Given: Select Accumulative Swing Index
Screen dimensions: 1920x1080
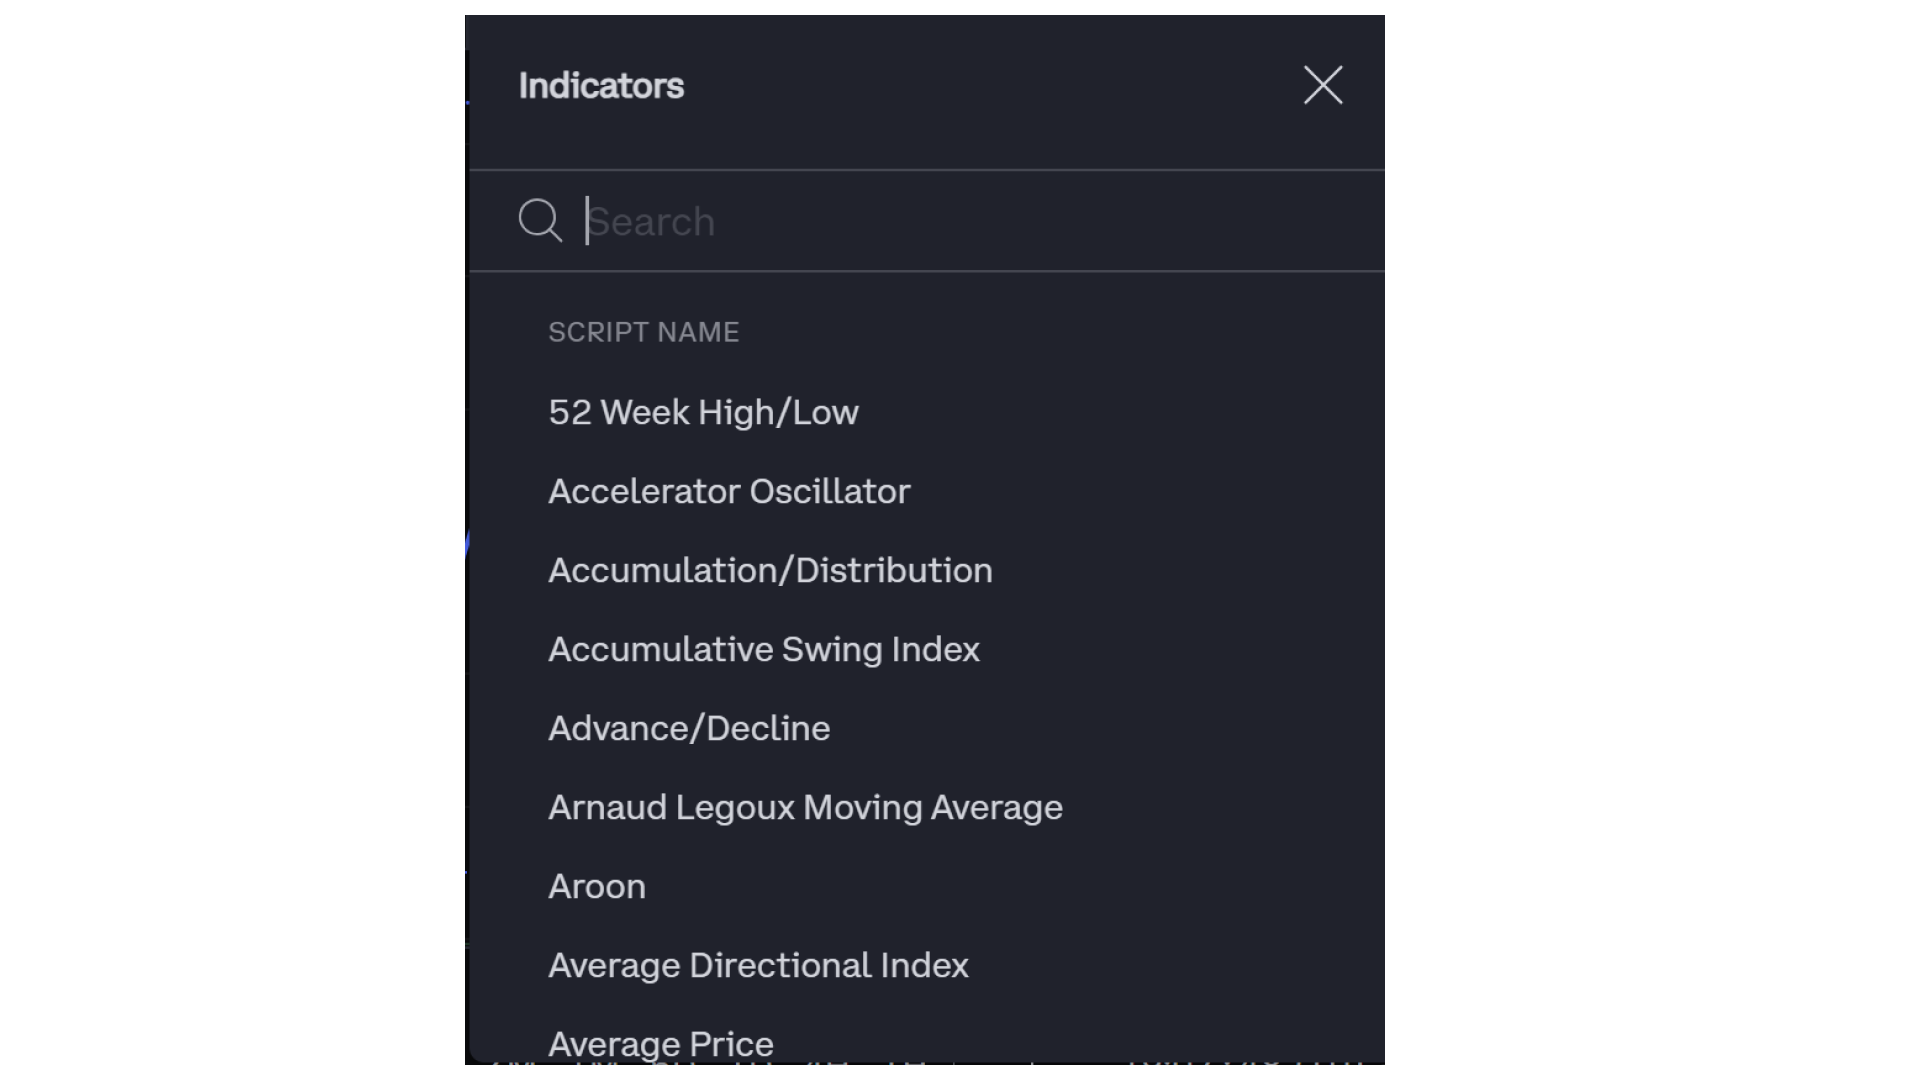Looking at the screenshot, I should [763, 649].
